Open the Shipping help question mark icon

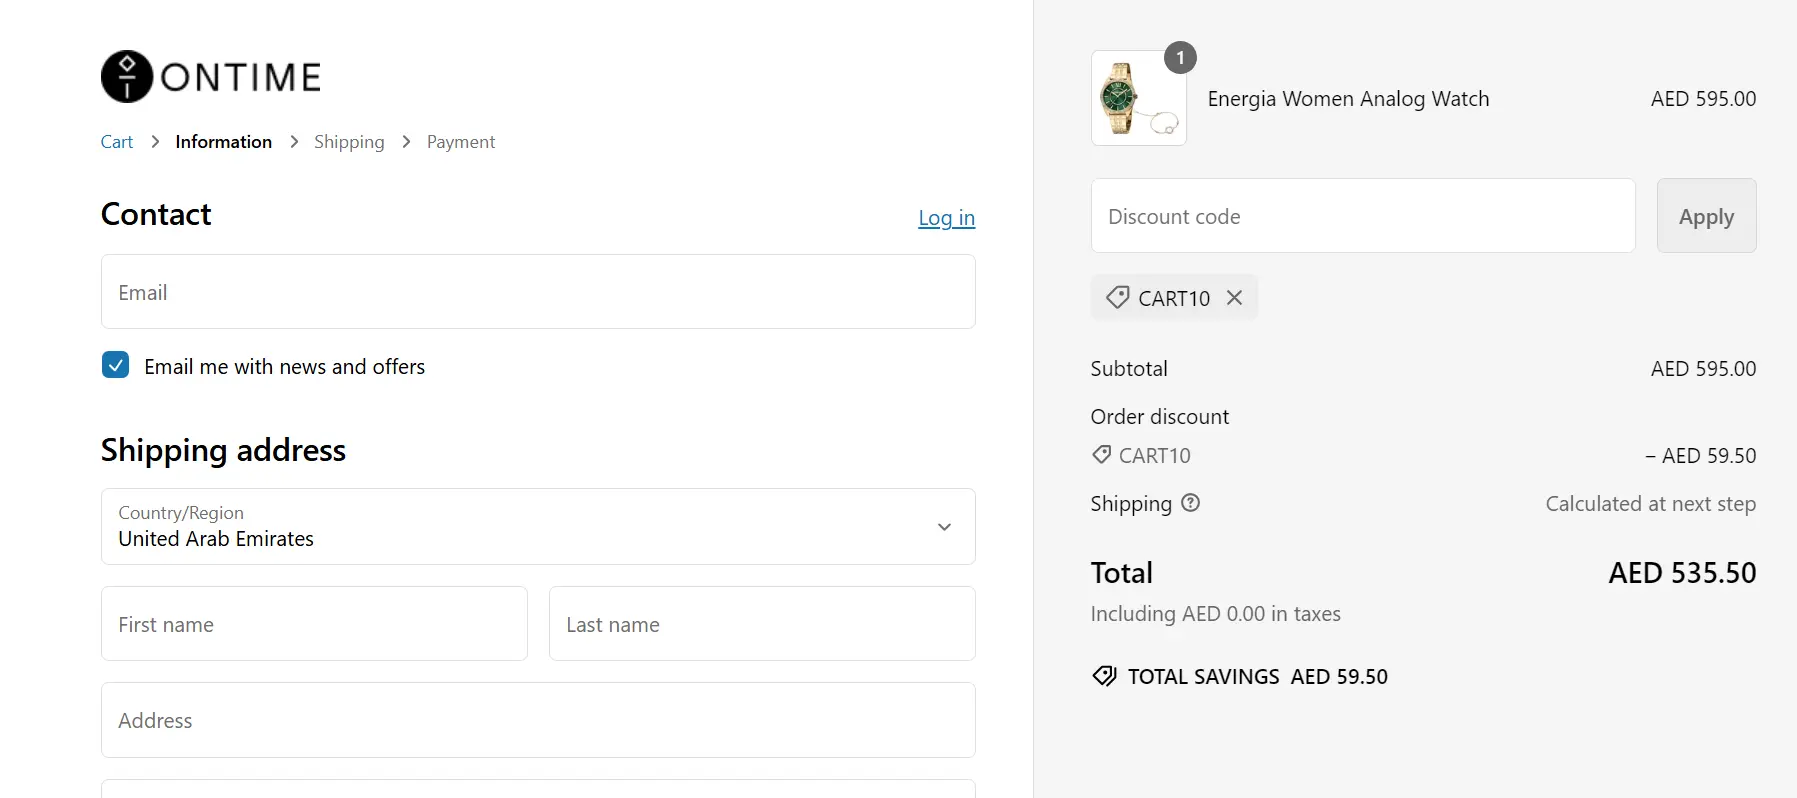point(1190,503)
